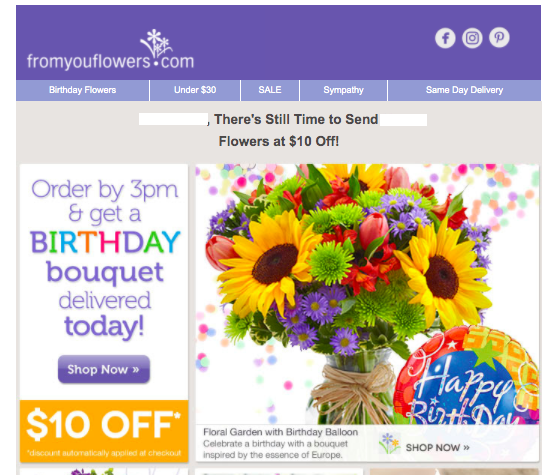Open the Pinterest social icon
This screenshot has width=555, height=475.
pyautogui.click(x=499, y=37)
